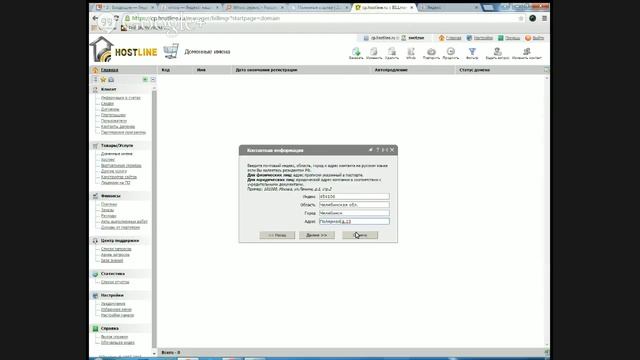Open Виртуальные серверы in sidebar
This screenshot has width=640, height=360.
coord(121,165)
